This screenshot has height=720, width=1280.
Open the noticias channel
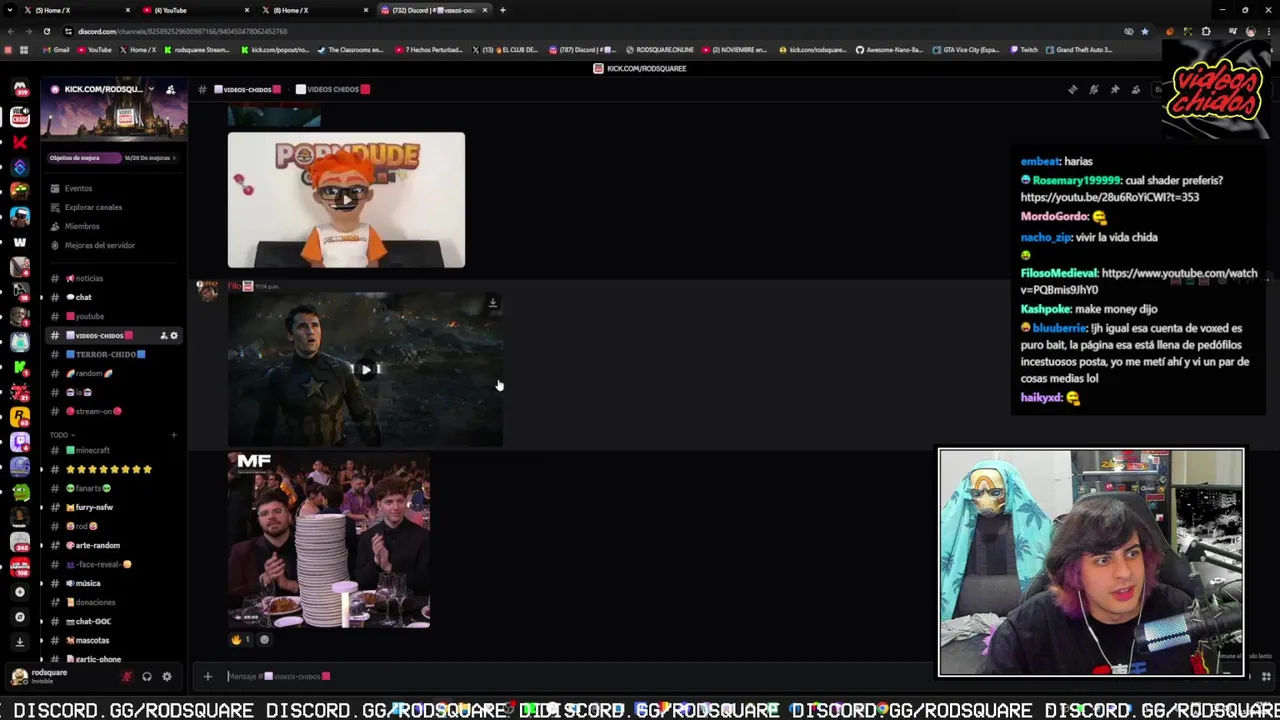112,278
